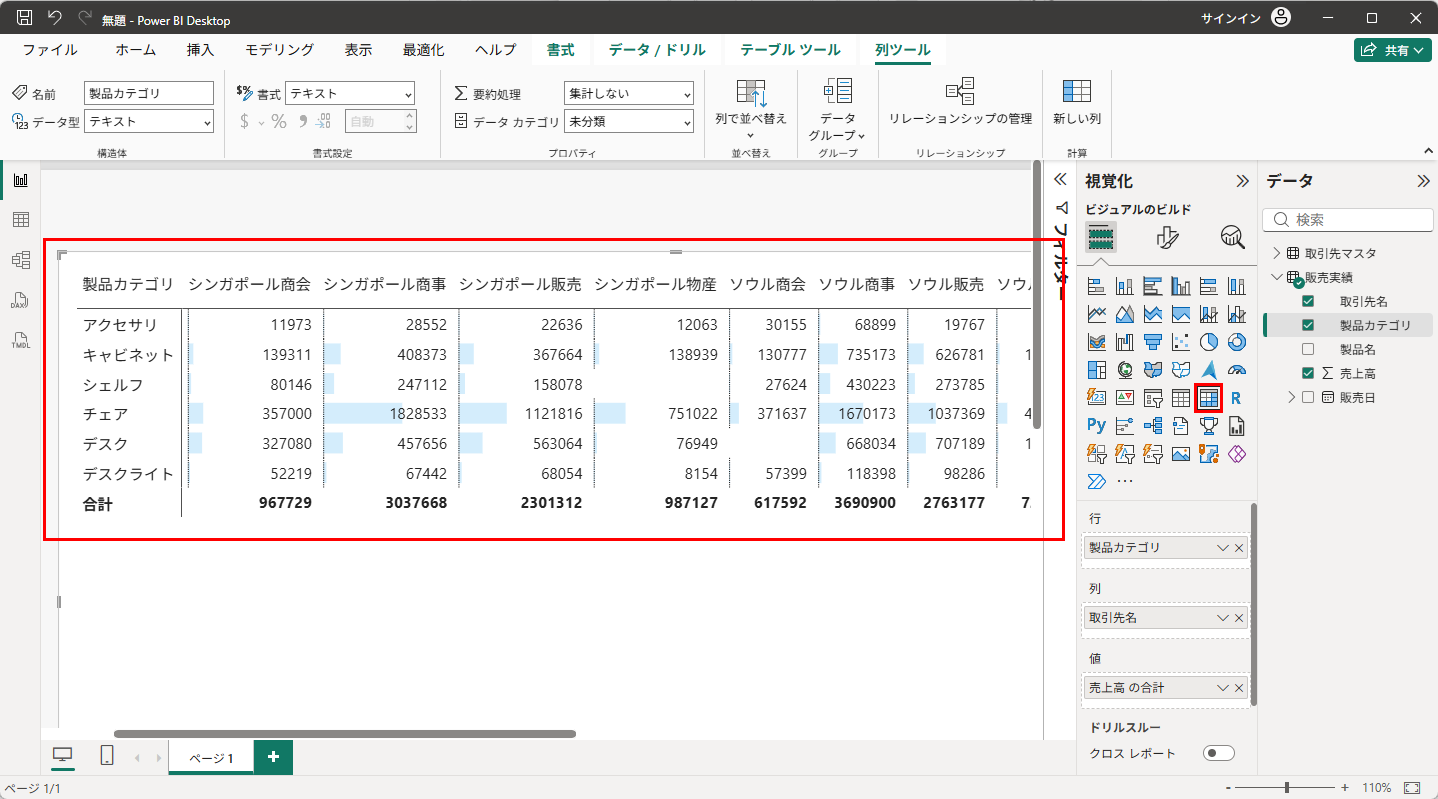Open the データ カテゴリ dropdown

click(629, 121)
